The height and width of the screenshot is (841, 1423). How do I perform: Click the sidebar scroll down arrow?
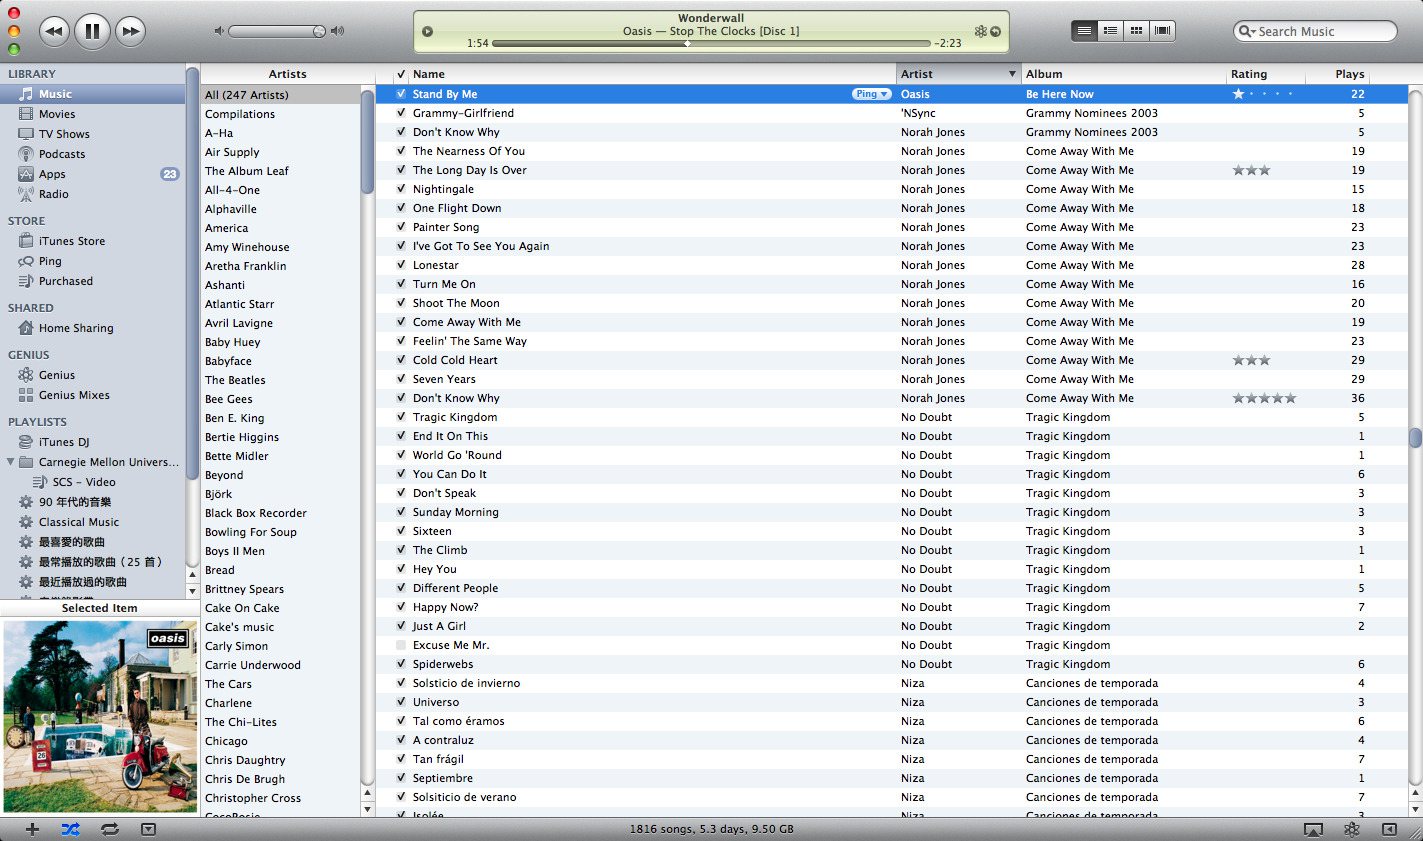(x=192, y=590)
